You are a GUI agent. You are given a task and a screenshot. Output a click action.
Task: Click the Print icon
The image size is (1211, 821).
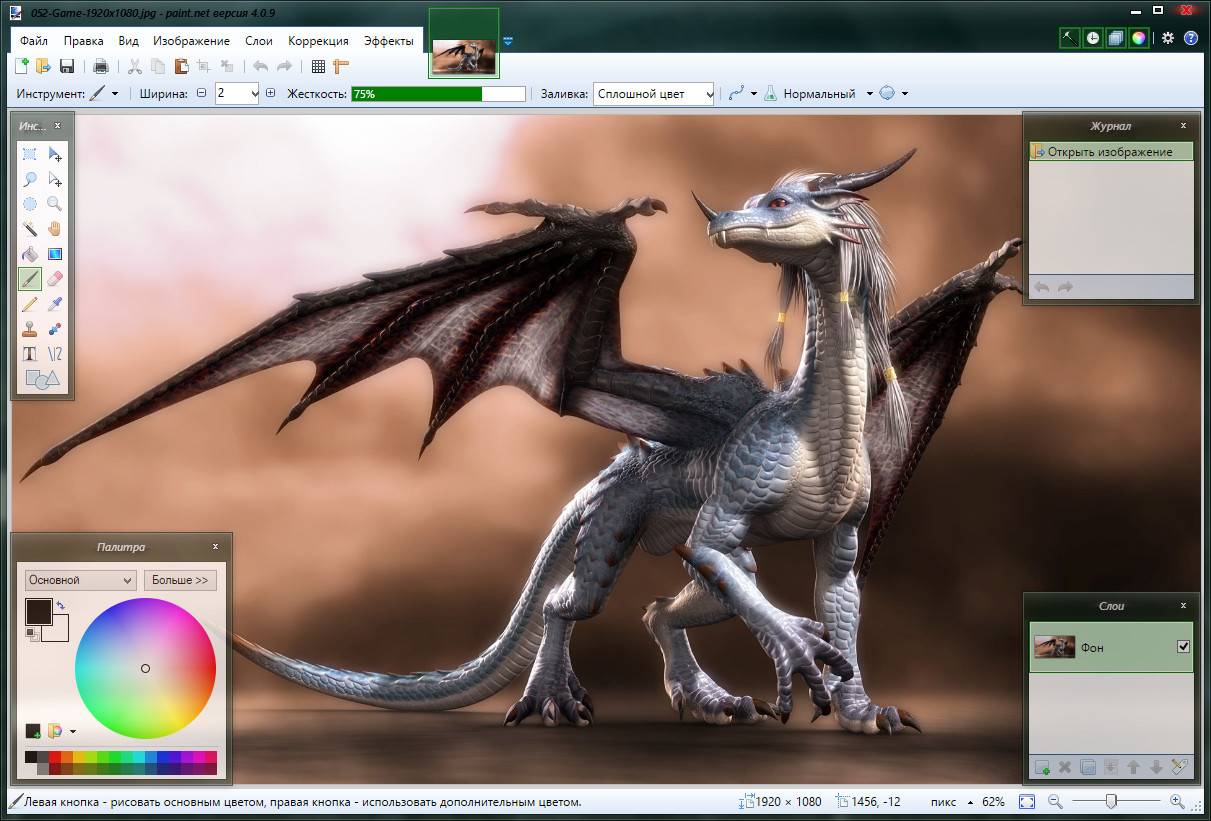[100, 66]
